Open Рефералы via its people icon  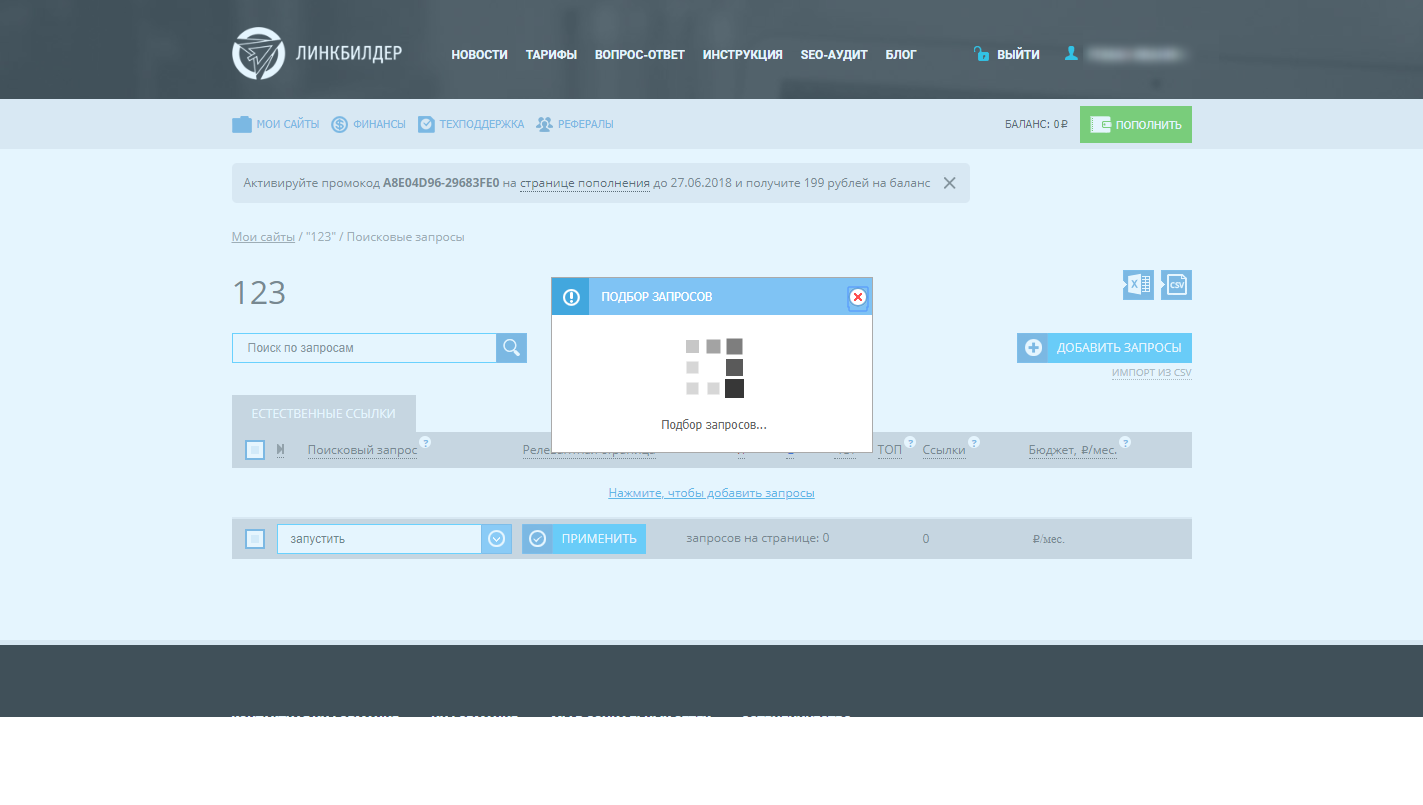(x=544, y=124)
